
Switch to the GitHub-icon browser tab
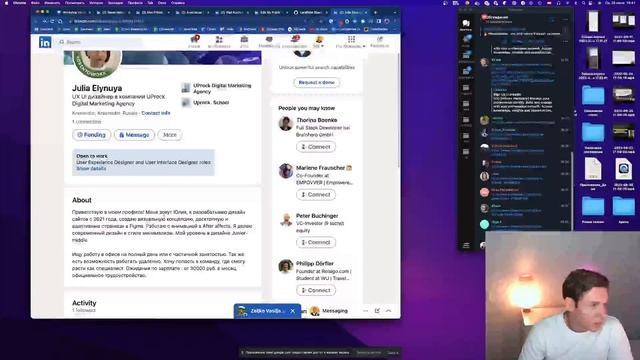pos(312,13)
